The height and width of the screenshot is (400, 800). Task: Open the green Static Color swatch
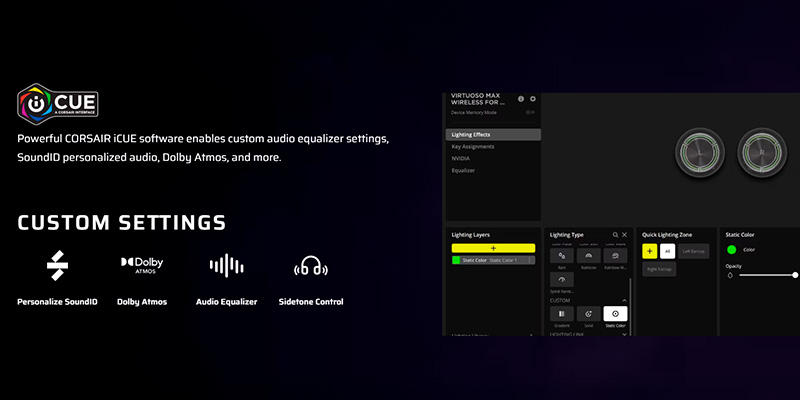click(732, 250)
